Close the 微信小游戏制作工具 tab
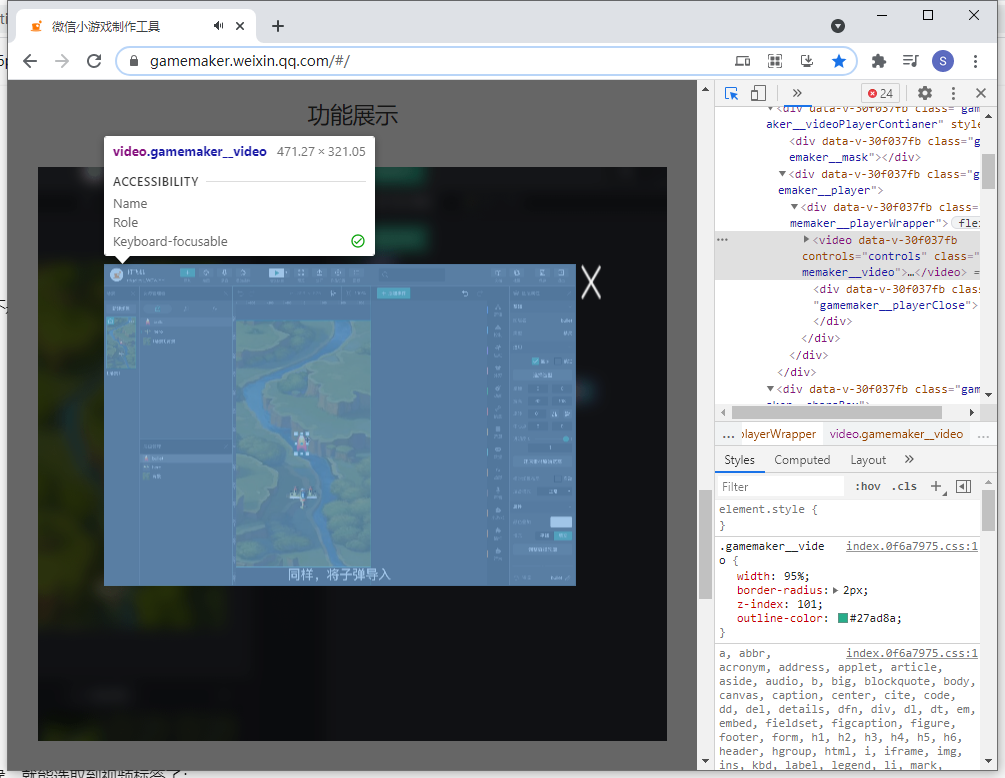 point(240,26)
